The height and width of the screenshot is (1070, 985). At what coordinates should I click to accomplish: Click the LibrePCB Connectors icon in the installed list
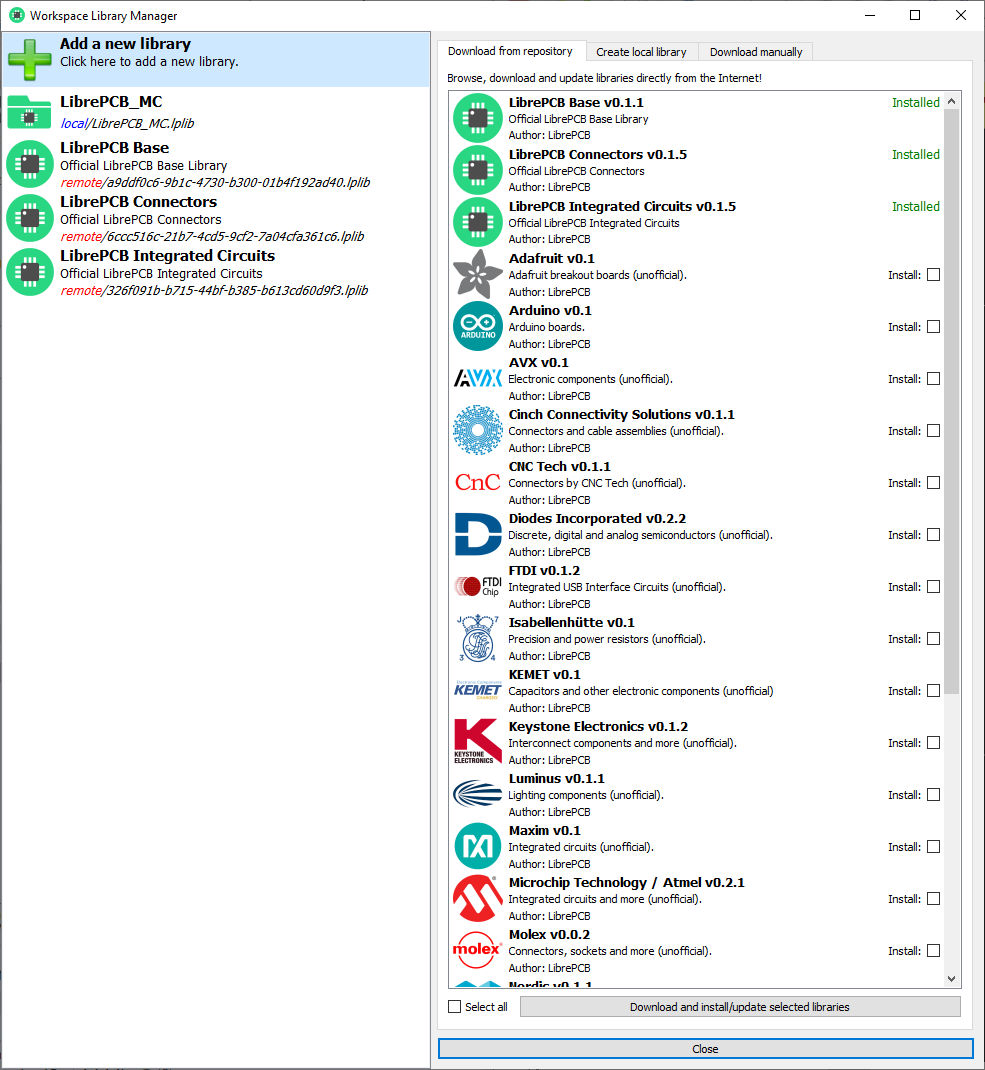click(29, 218)
